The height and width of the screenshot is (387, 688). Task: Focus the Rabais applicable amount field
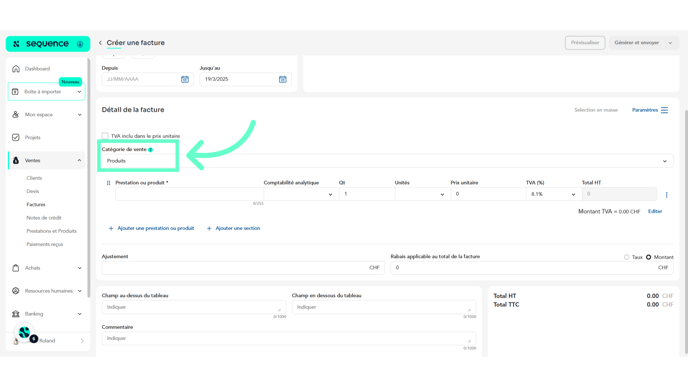pyautogui.click(x=532, y=268)
